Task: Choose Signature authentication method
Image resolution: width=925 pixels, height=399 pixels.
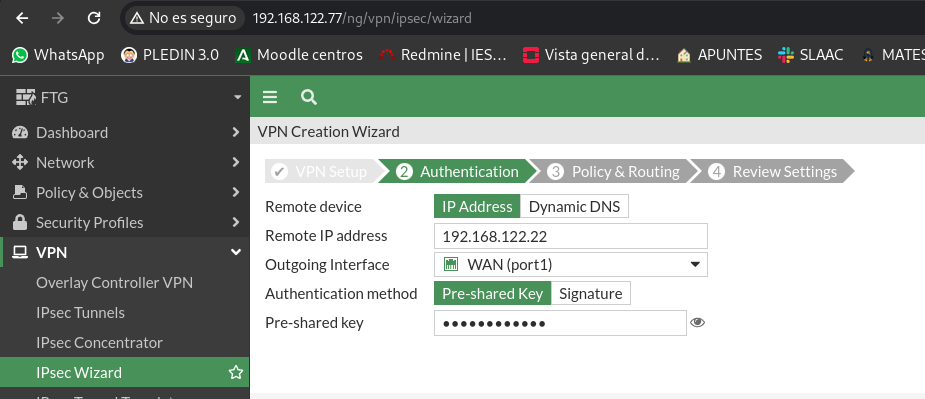Action: [591, 293]
